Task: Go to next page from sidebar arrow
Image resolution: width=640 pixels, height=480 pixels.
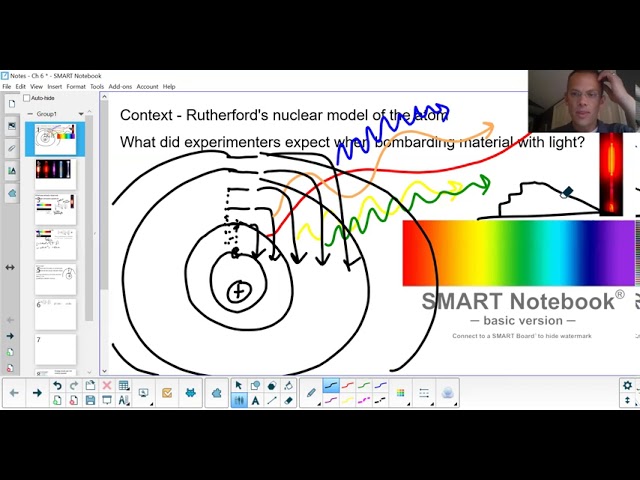Action: [10, 336]
